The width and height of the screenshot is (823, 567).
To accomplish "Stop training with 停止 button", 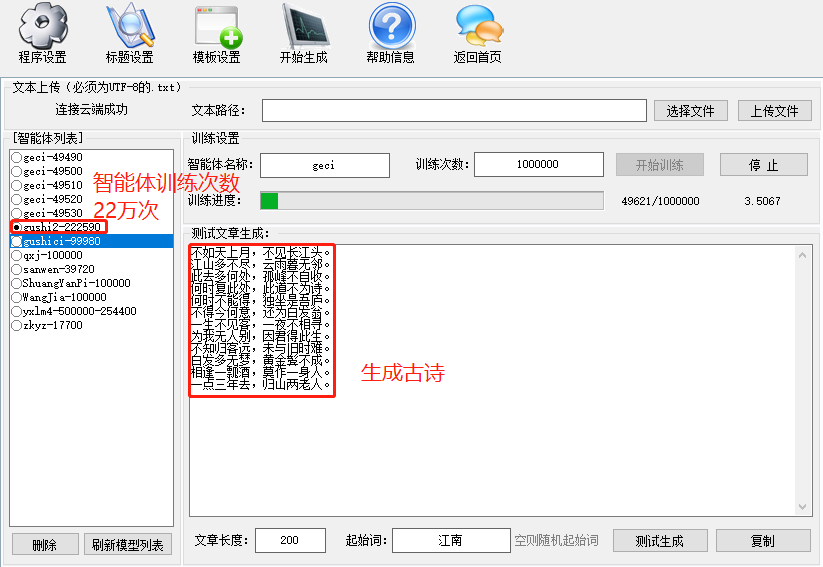I will coord(763,165).
